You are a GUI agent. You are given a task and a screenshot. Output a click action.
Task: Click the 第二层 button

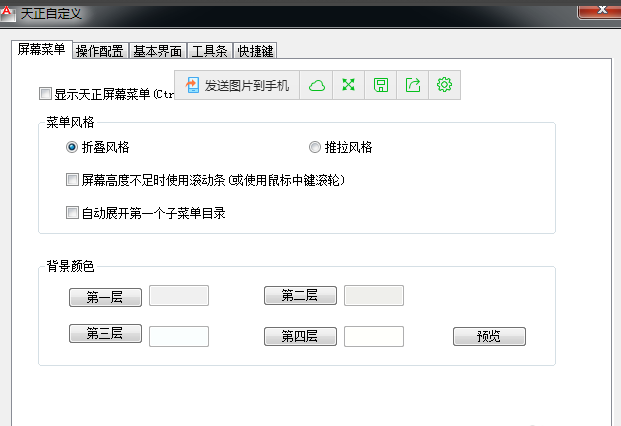[300, 295]
